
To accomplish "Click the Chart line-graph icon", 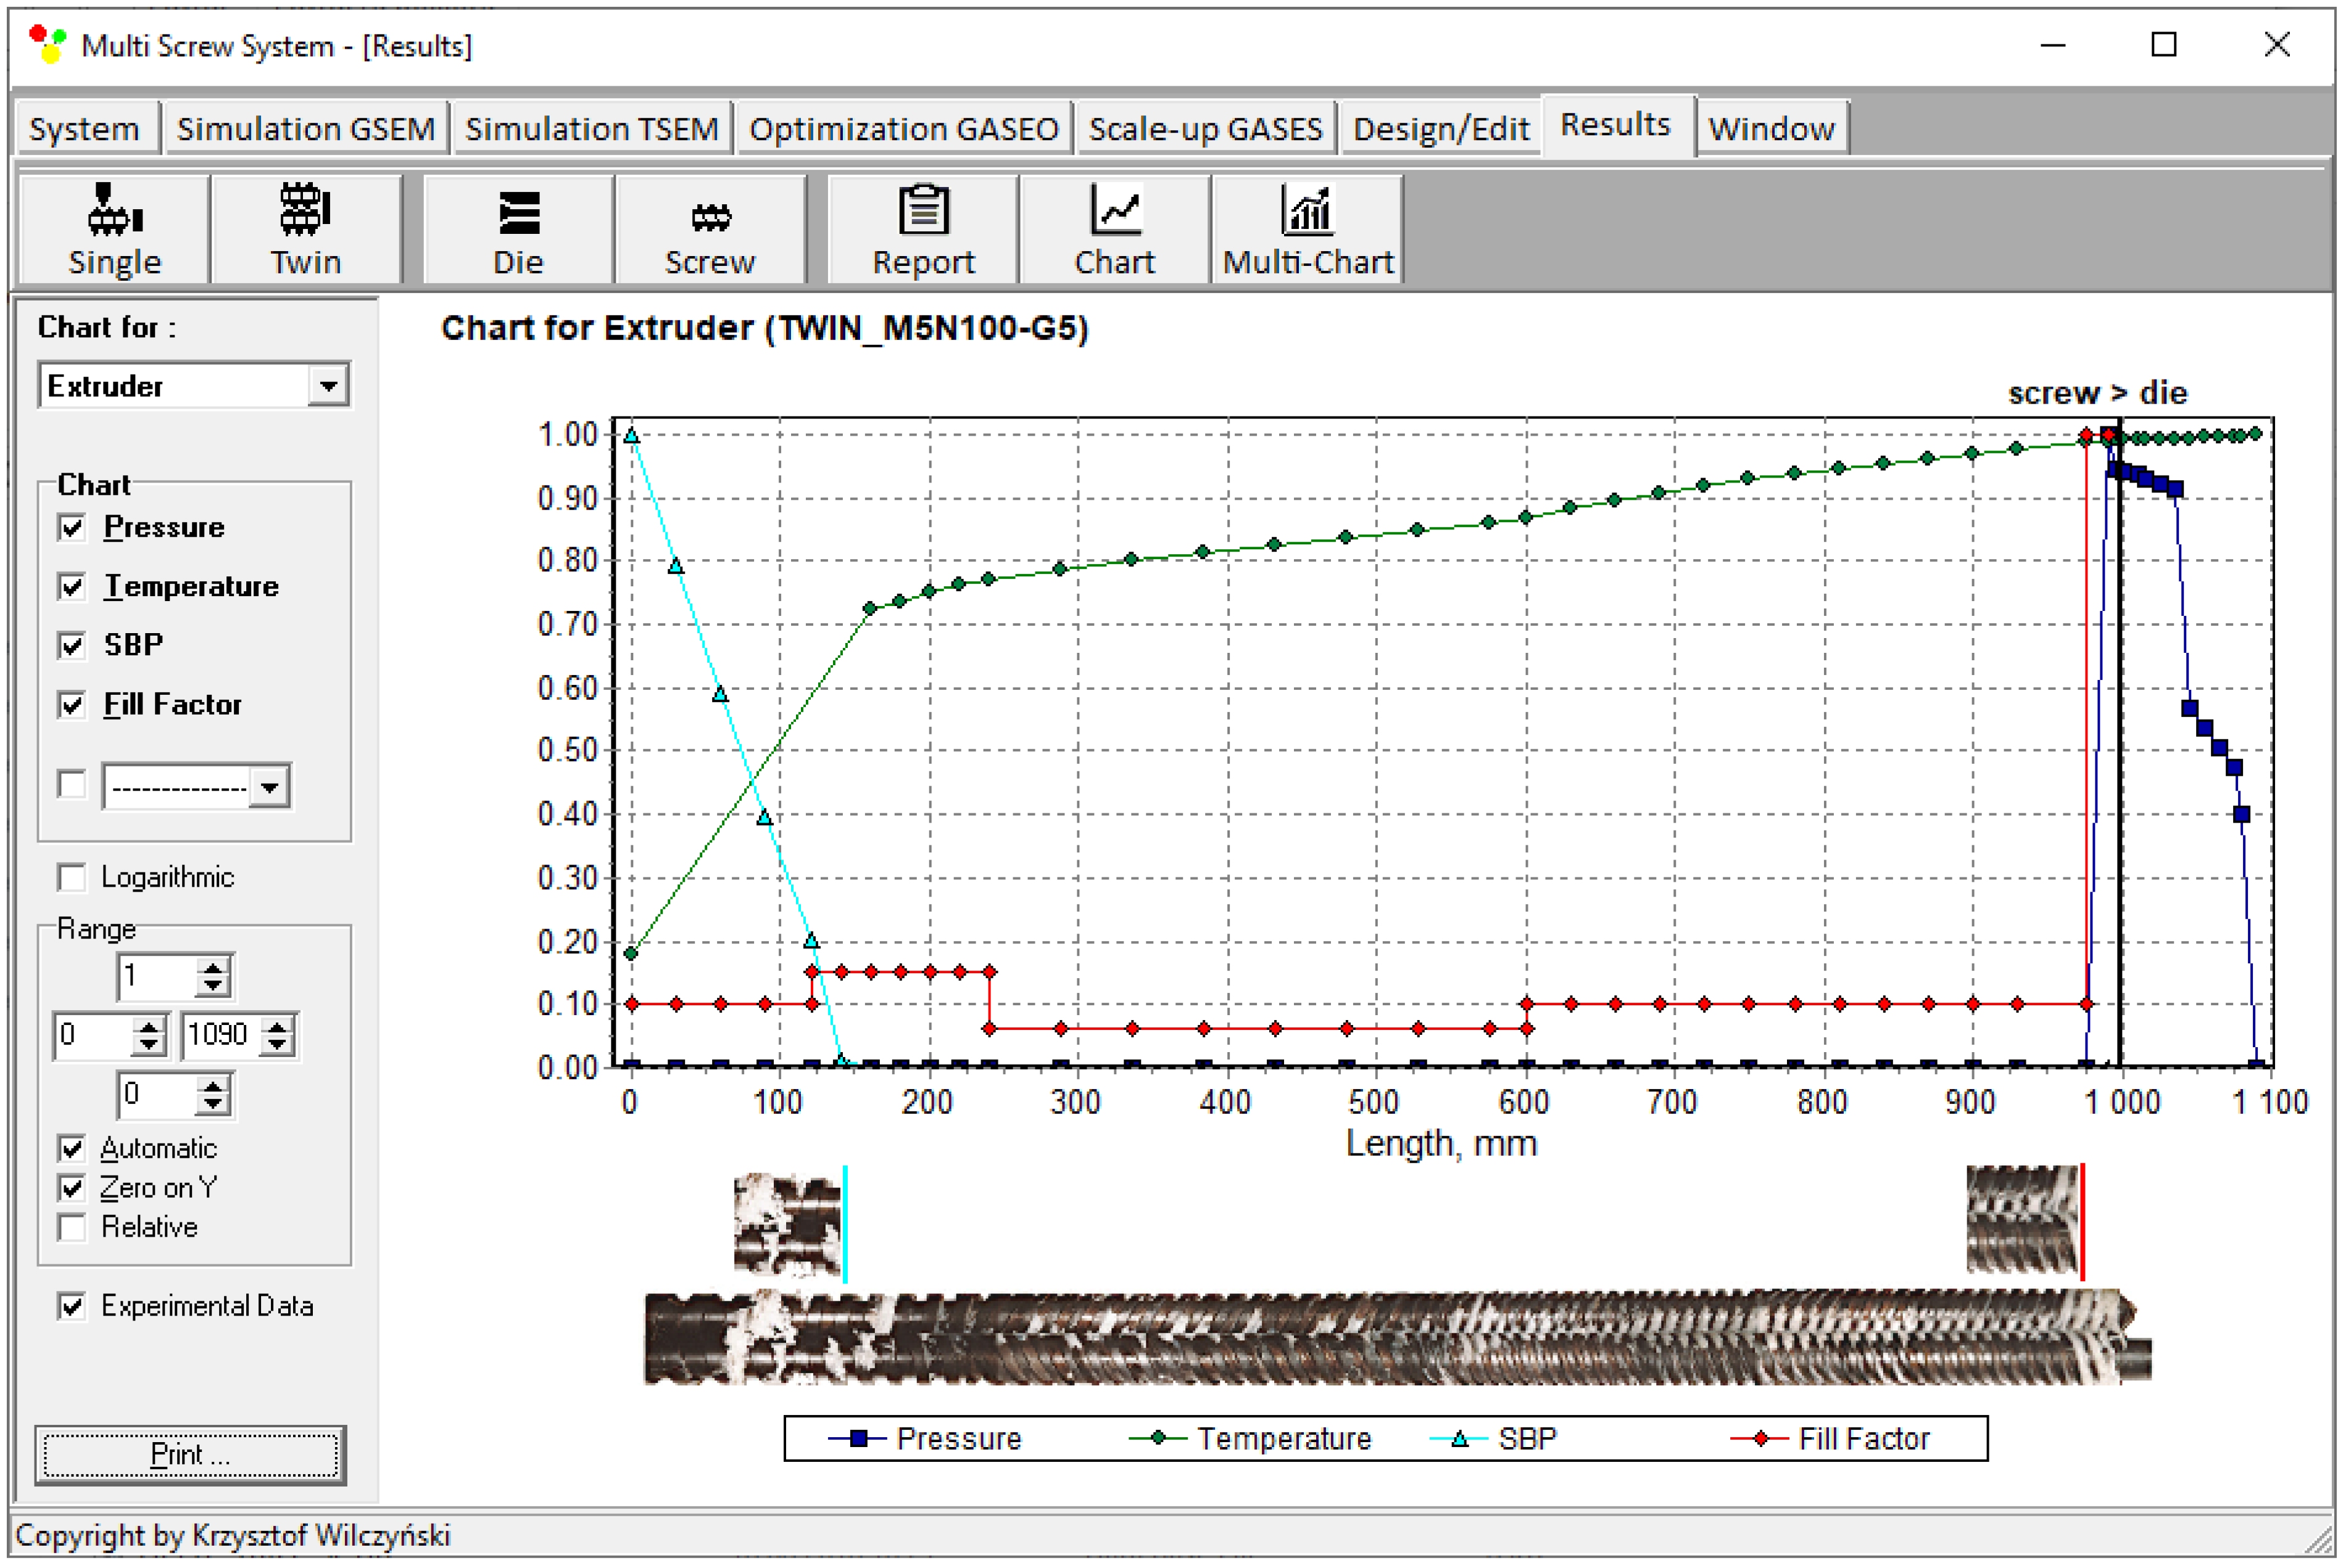I will tap(1114, 229).
